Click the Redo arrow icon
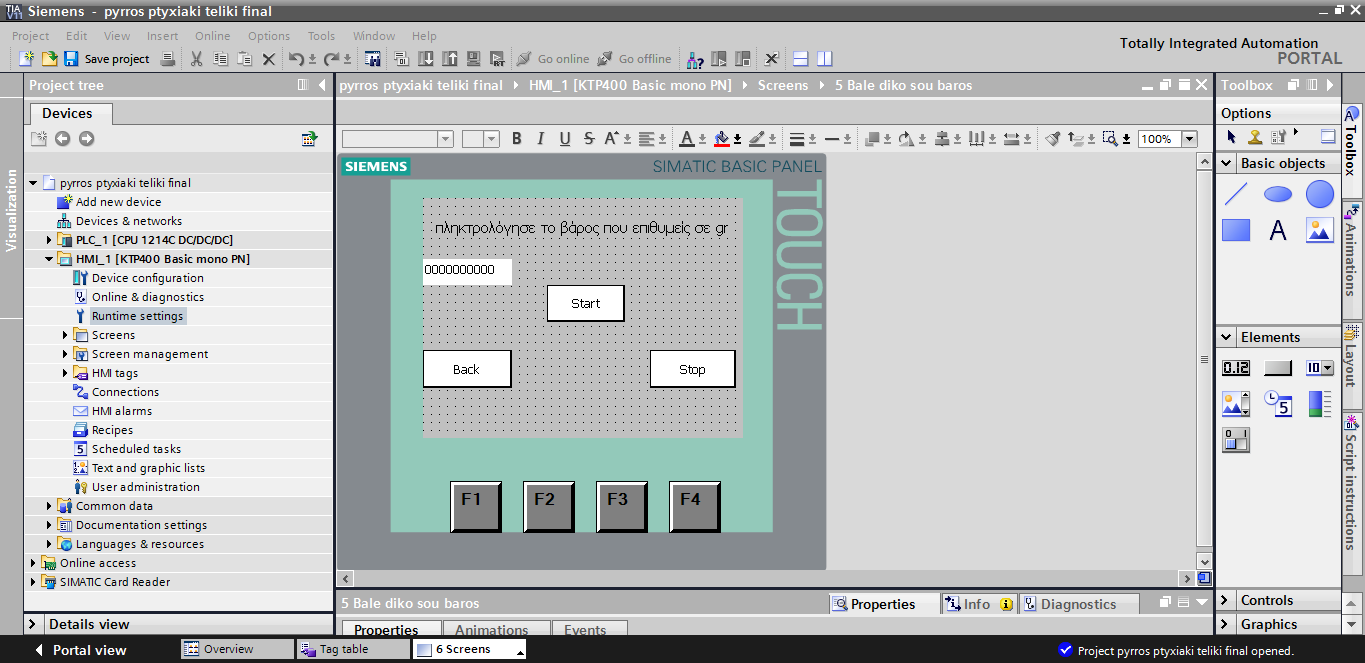 coord(331,59)
